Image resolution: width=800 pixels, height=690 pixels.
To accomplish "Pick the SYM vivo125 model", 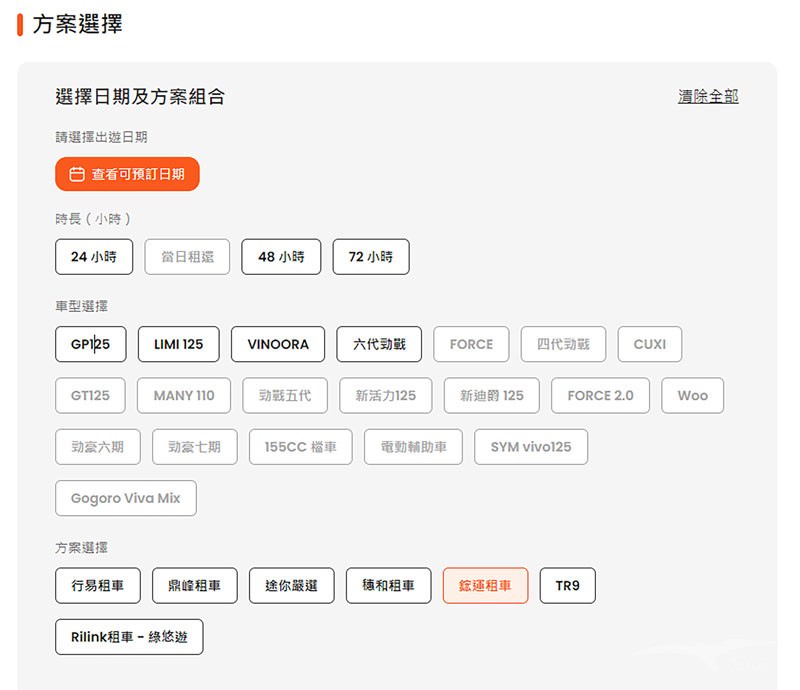I will coord(531,447).
